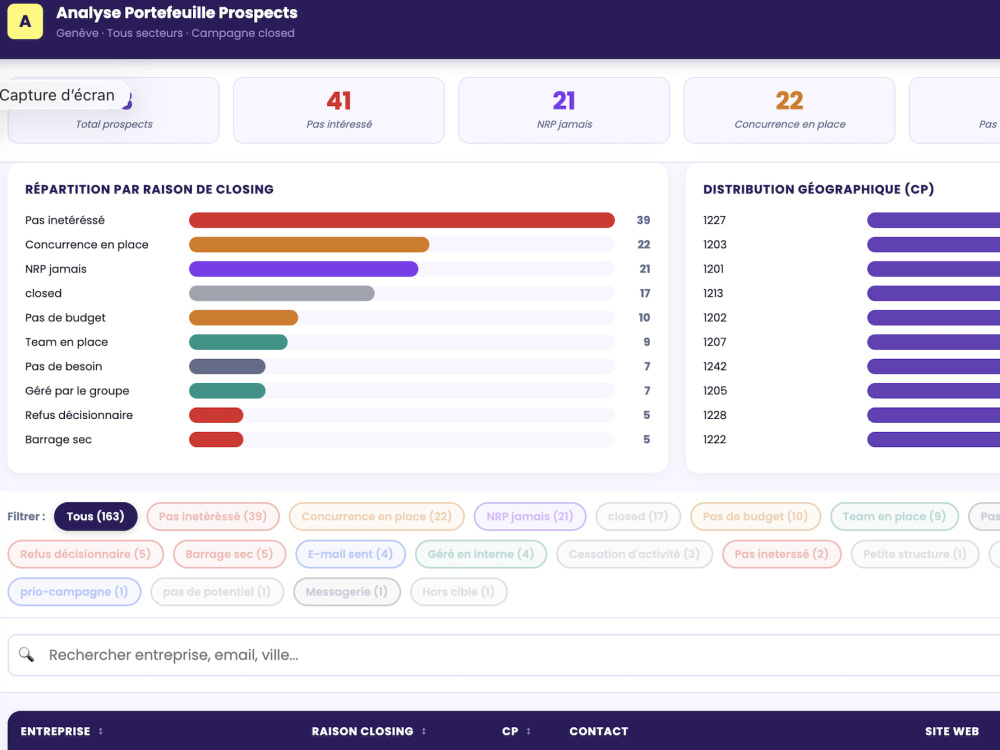Viewport: 1000px width, 750px height.
Task: Sort by RAISON CLOSING column arrows
Action: coord(423,732)
